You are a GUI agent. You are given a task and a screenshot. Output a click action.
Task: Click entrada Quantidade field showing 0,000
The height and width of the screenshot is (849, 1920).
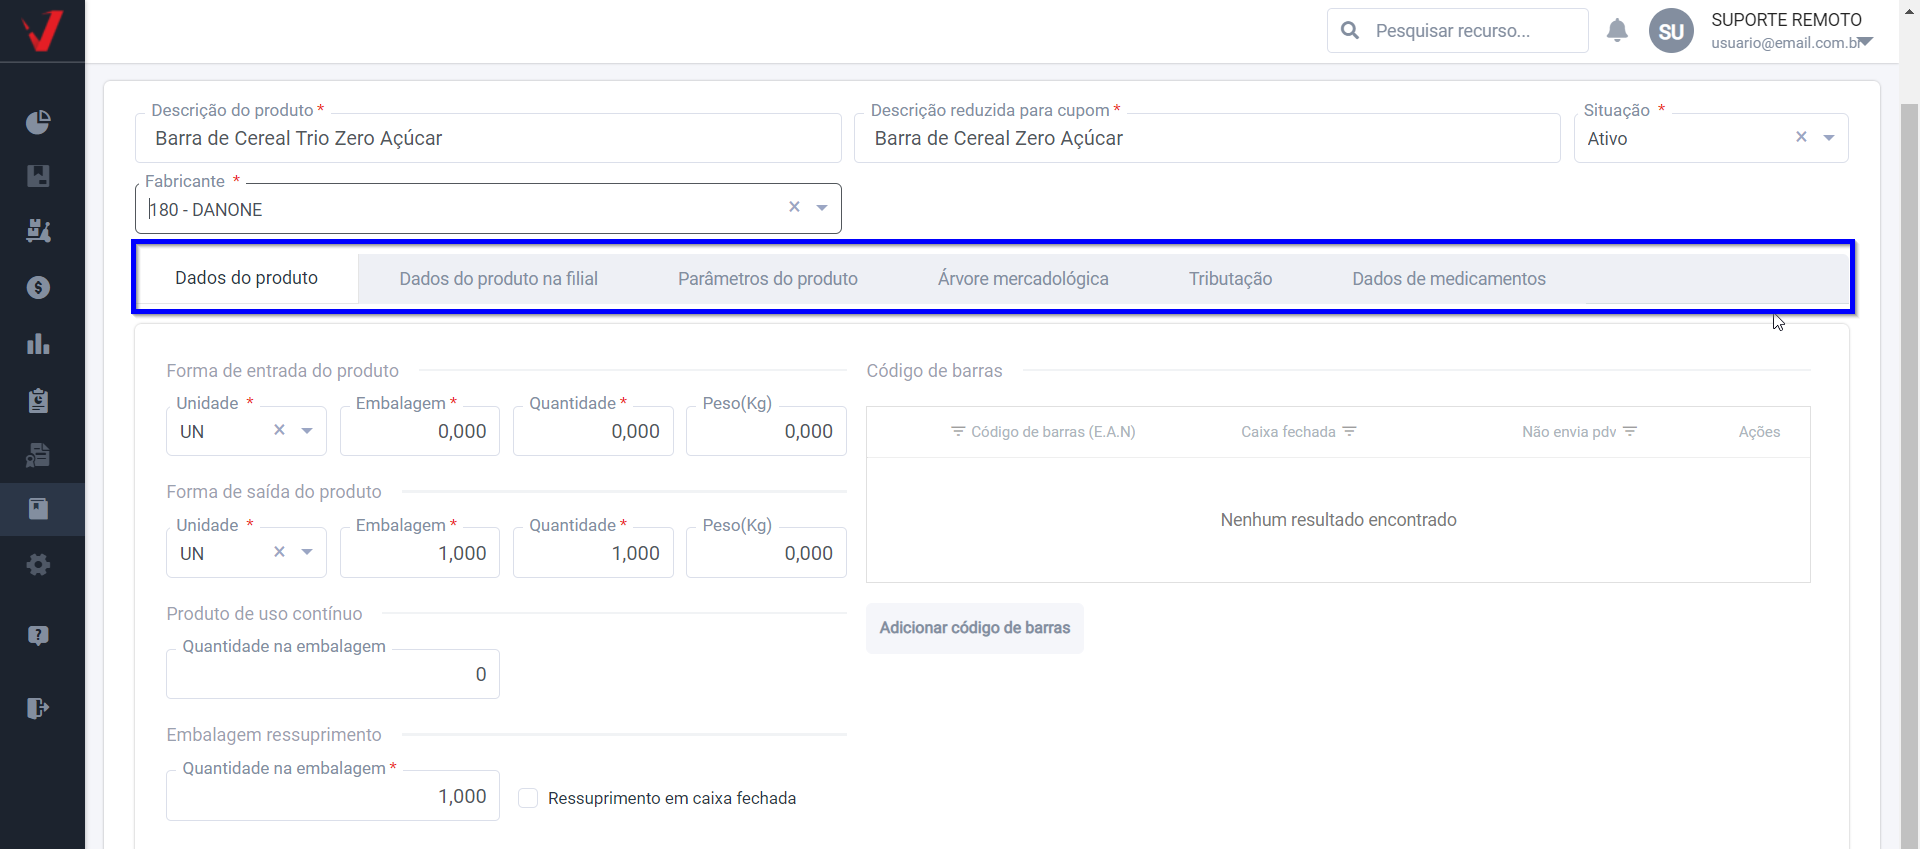[x=593, y=431]
